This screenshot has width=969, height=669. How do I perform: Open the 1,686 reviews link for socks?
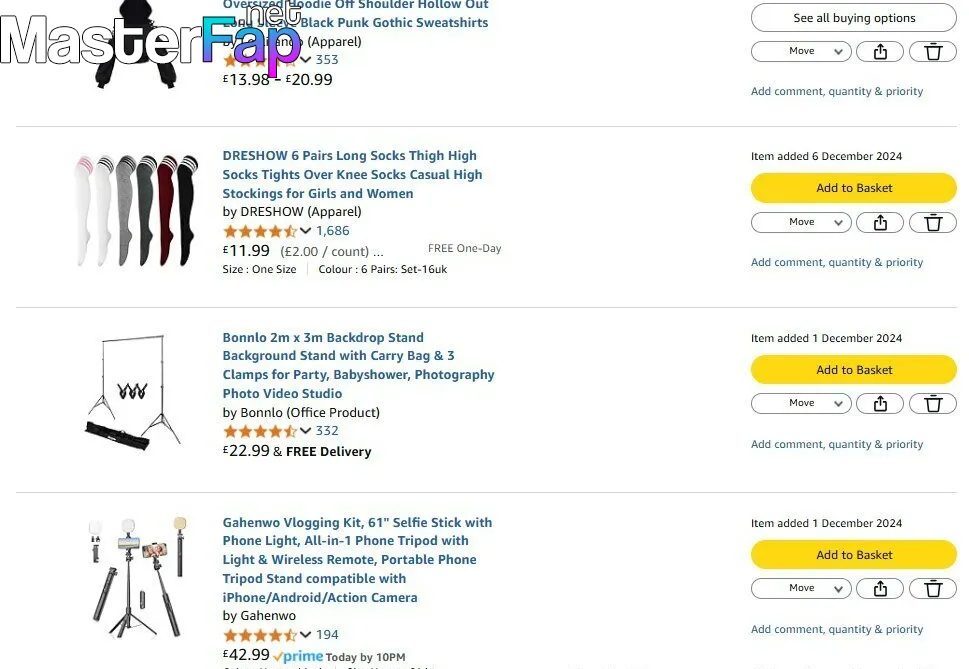[332, 230]
